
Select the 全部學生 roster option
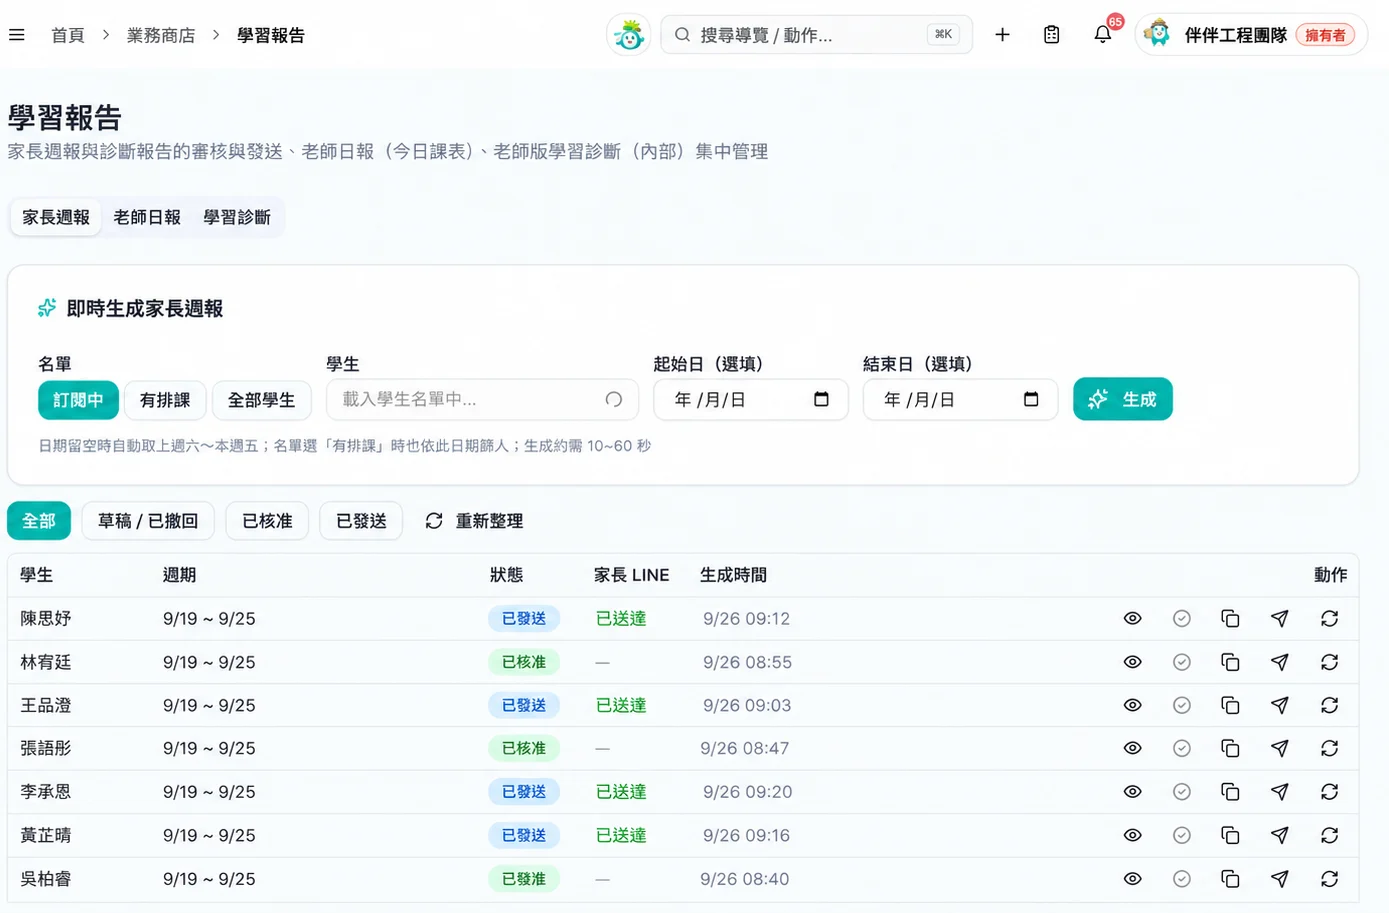(x=262, y=400)
